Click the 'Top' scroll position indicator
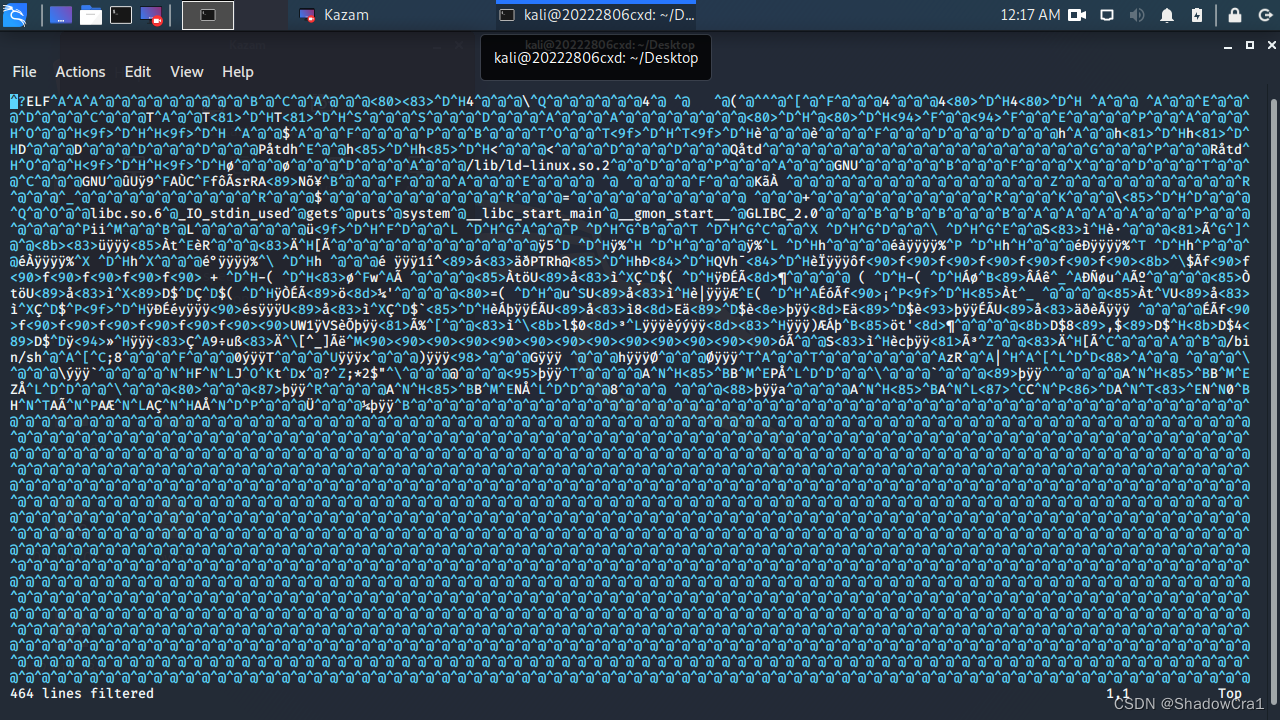The image size is (1280, 720). pos(1230,693)
